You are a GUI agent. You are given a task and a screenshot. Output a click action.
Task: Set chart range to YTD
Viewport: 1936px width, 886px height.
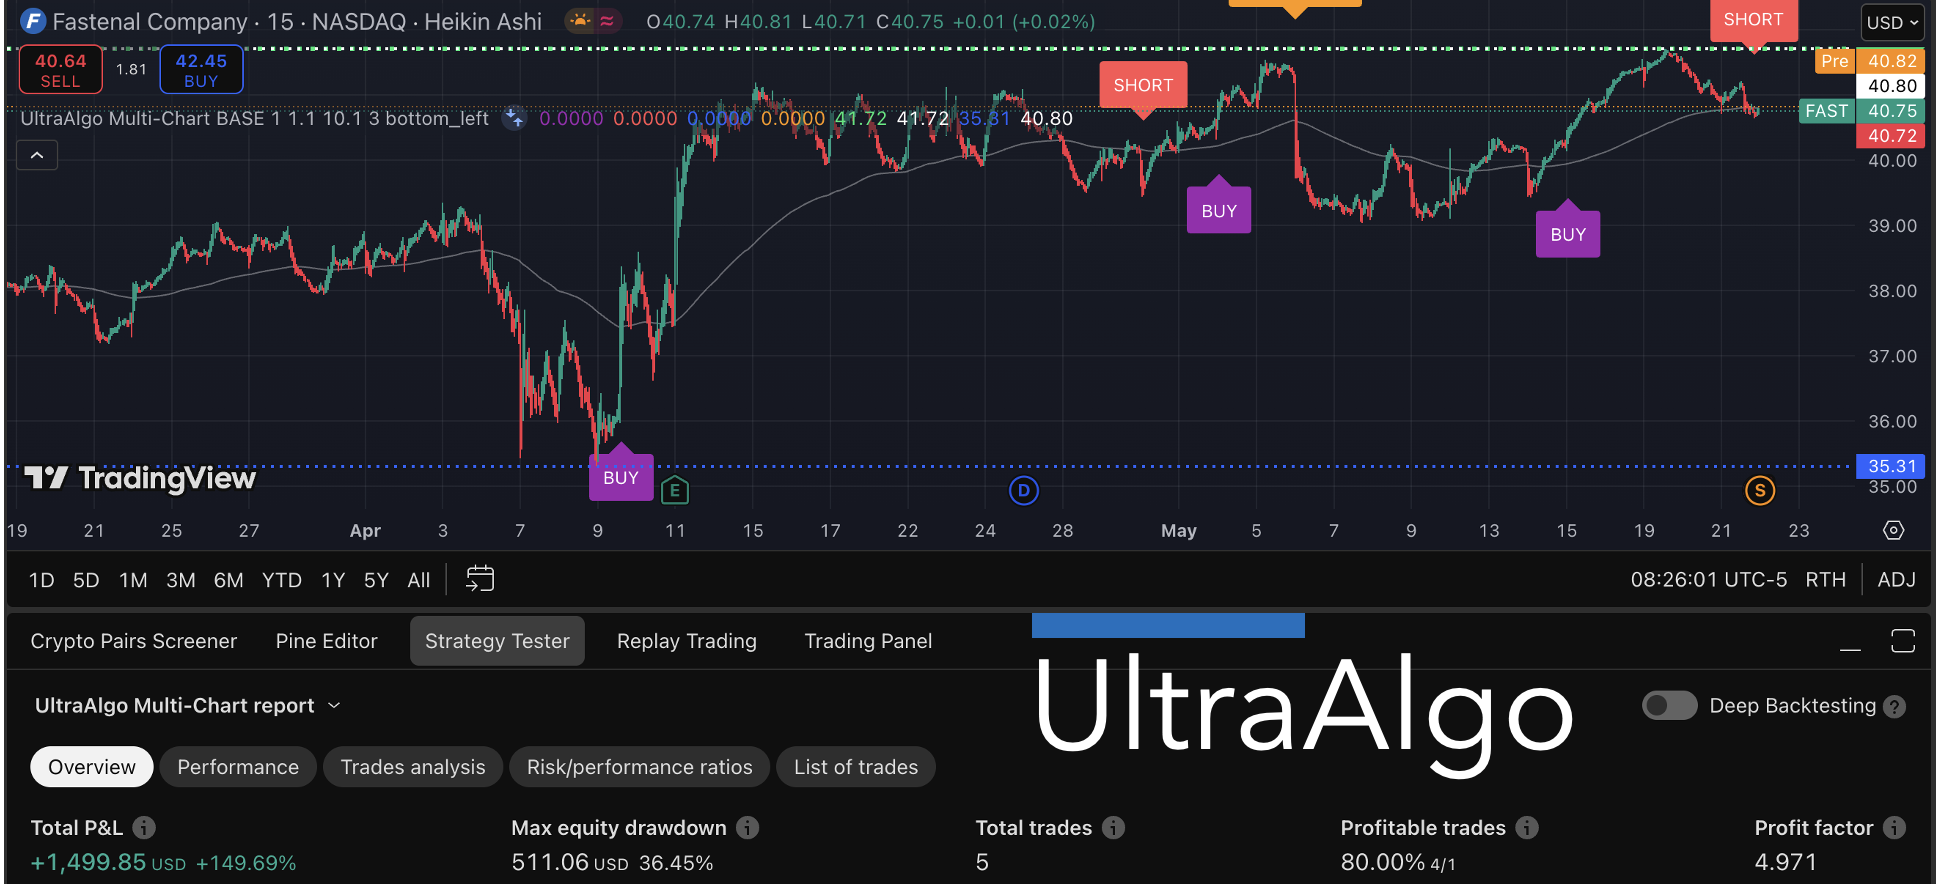click(x=282, y=580)
